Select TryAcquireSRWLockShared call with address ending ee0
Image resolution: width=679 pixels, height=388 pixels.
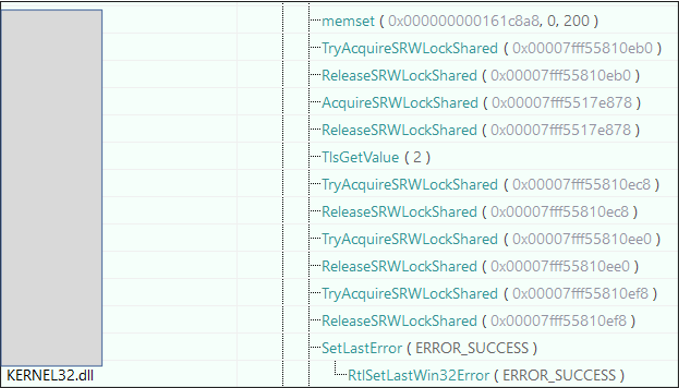pos(491,239)
